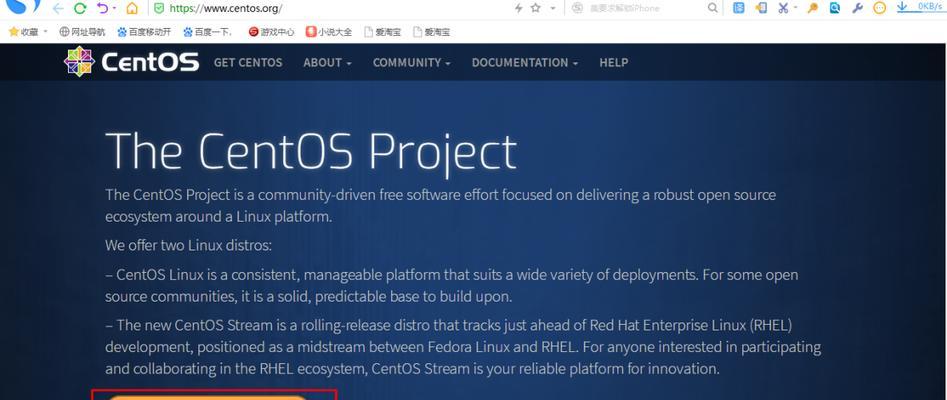The width and height of the screenshot is (947, 400).
Task: Expand the 收藏 favorites dropdown arrow
Action: (x=45, y=31)
